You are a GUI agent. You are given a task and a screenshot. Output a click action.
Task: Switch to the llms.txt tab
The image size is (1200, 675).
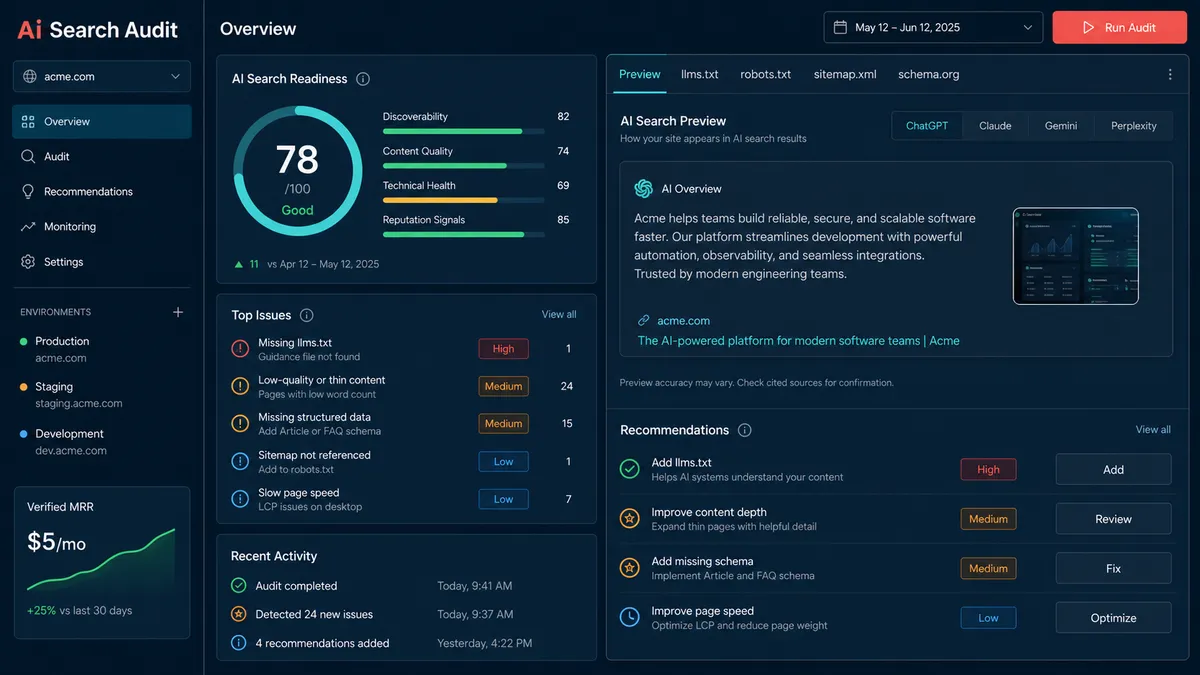[x=700, y=74]
